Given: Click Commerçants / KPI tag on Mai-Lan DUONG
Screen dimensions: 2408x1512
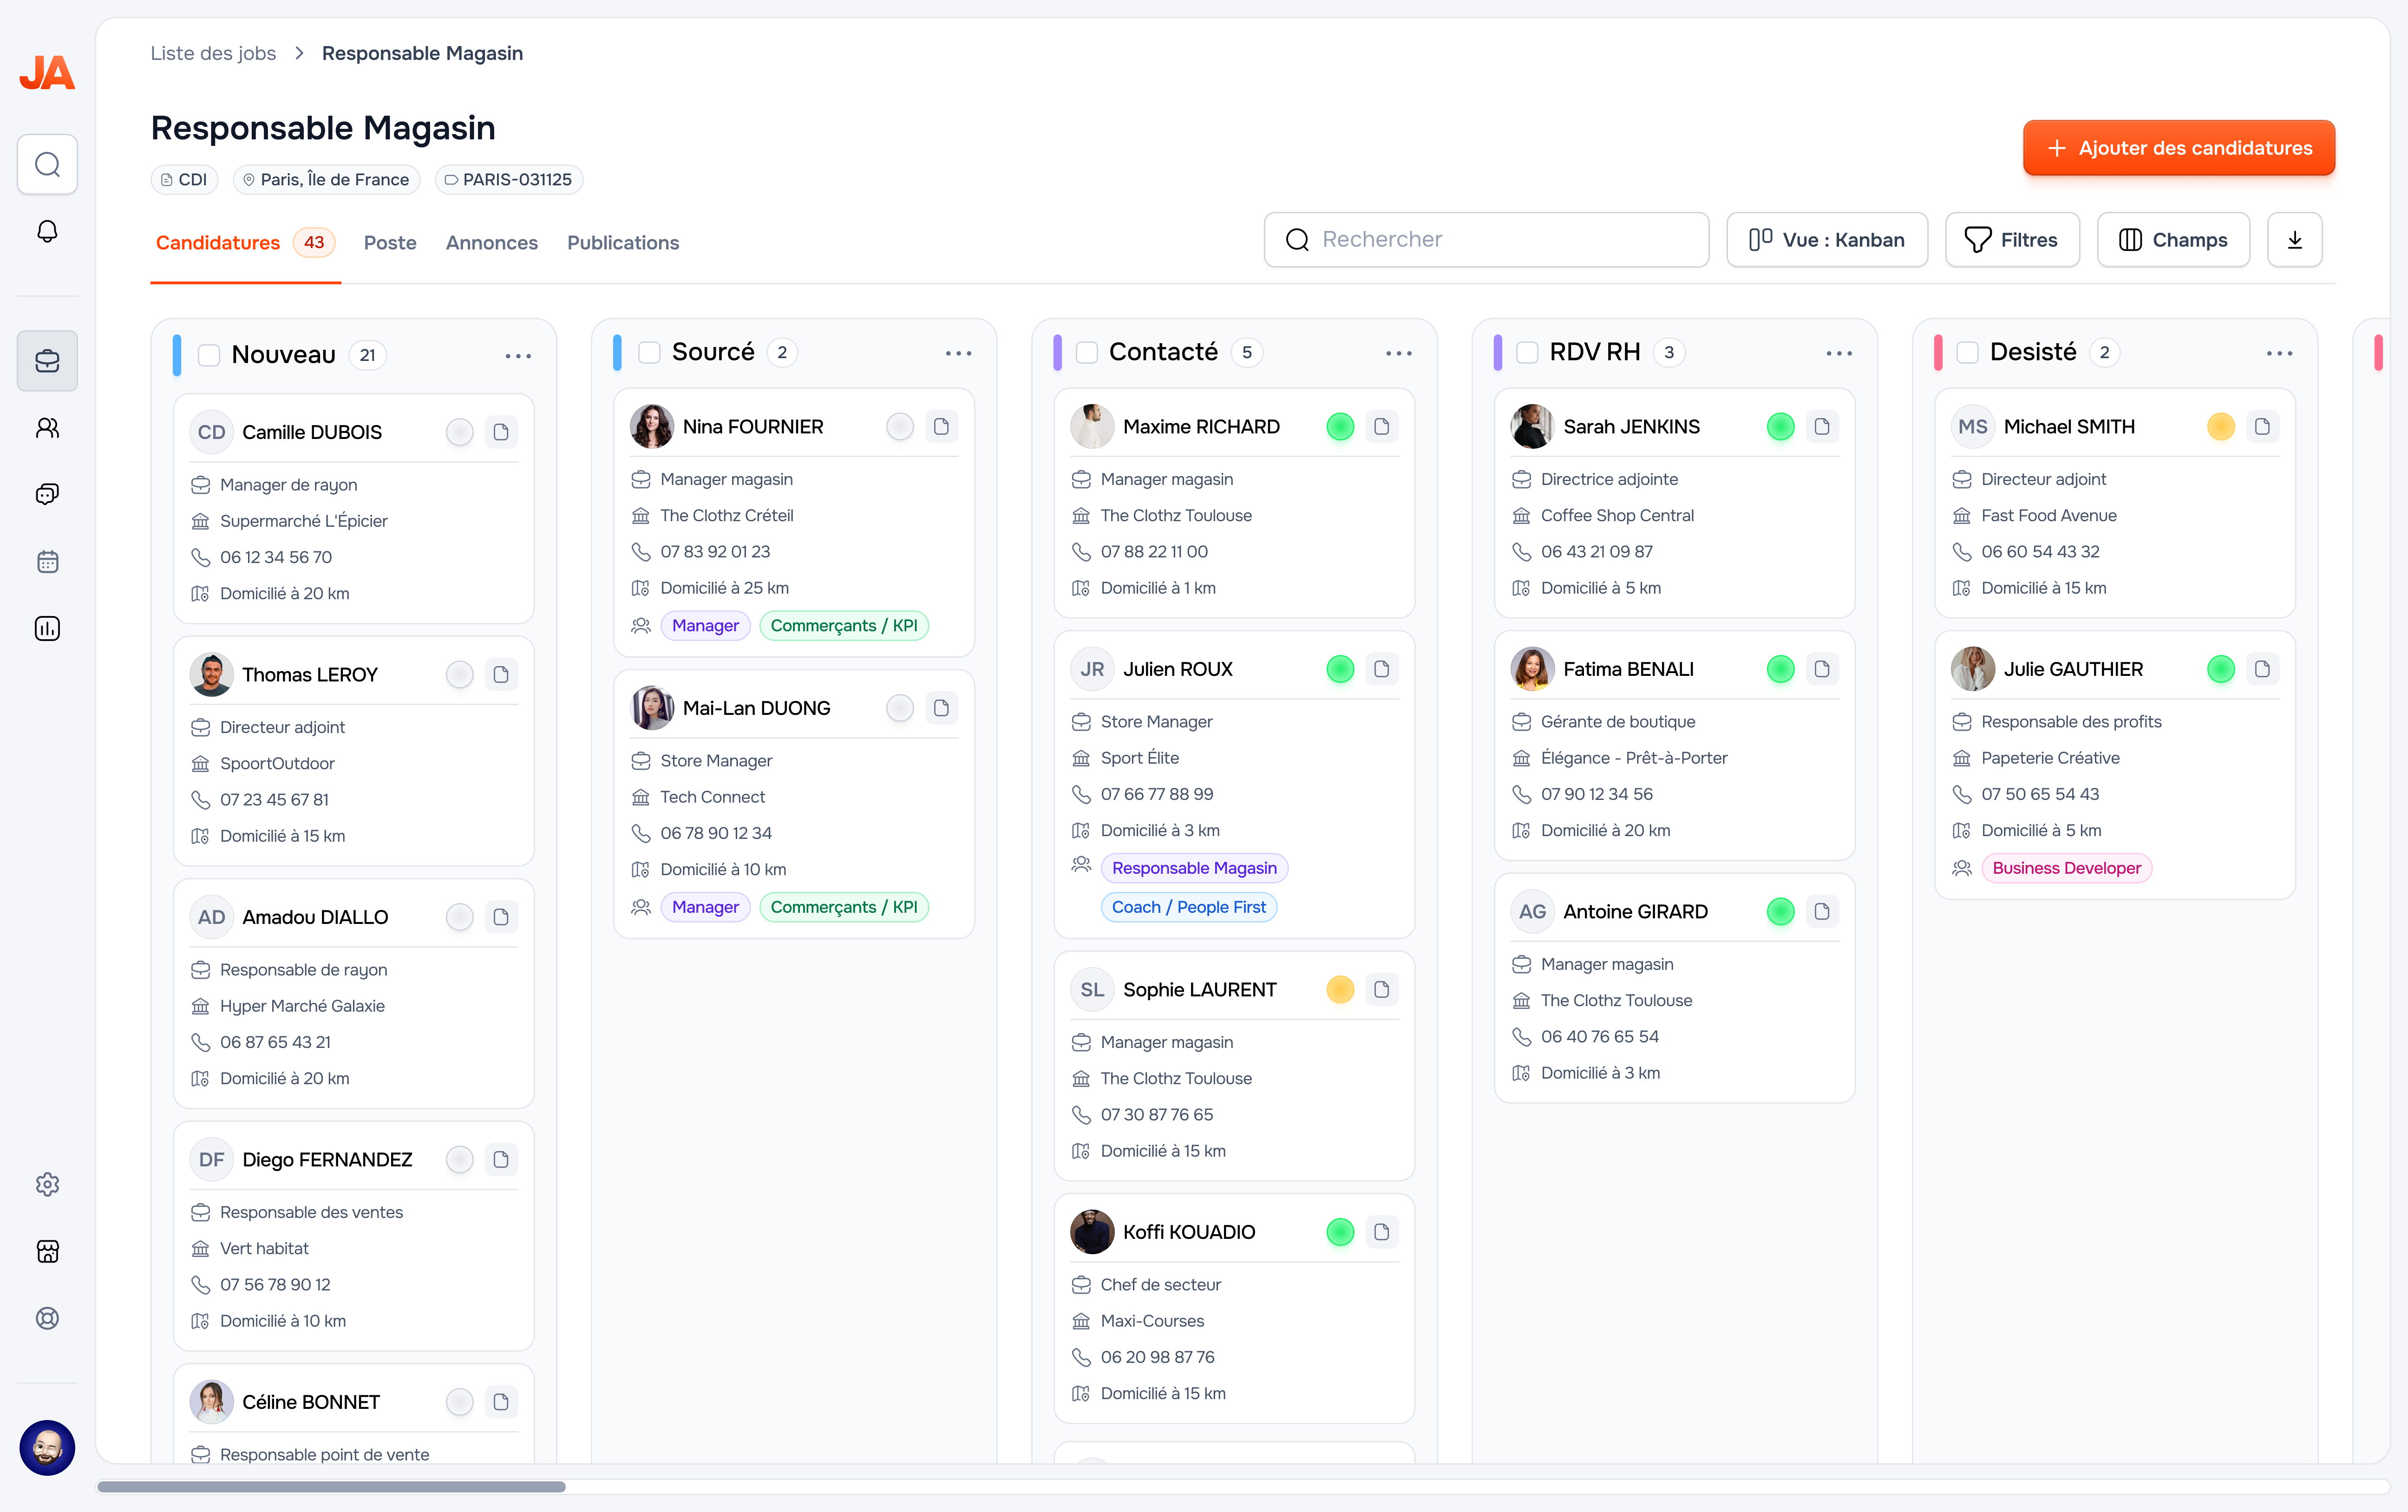Looking at the screenshot, I should pyautogui.click(x=844, y=907).
